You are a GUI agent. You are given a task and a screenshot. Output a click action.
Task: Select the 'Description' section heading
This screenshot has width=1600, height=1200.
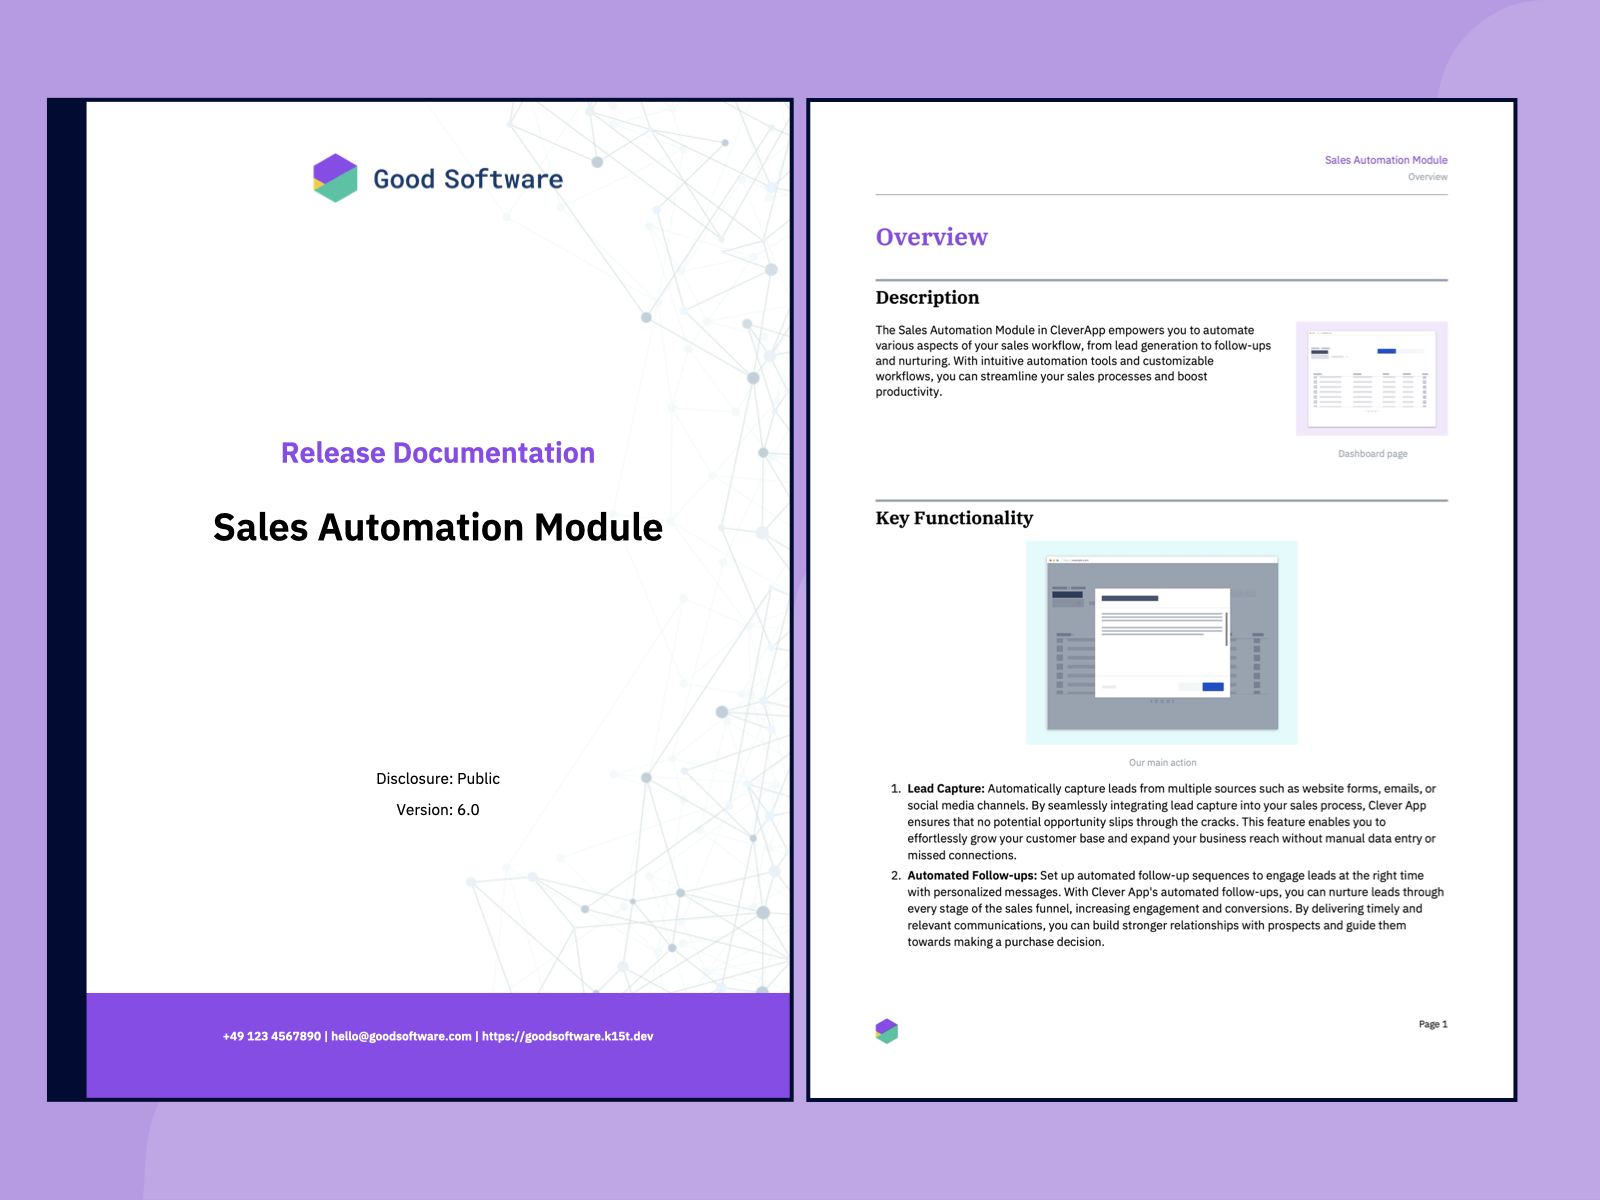927,297
